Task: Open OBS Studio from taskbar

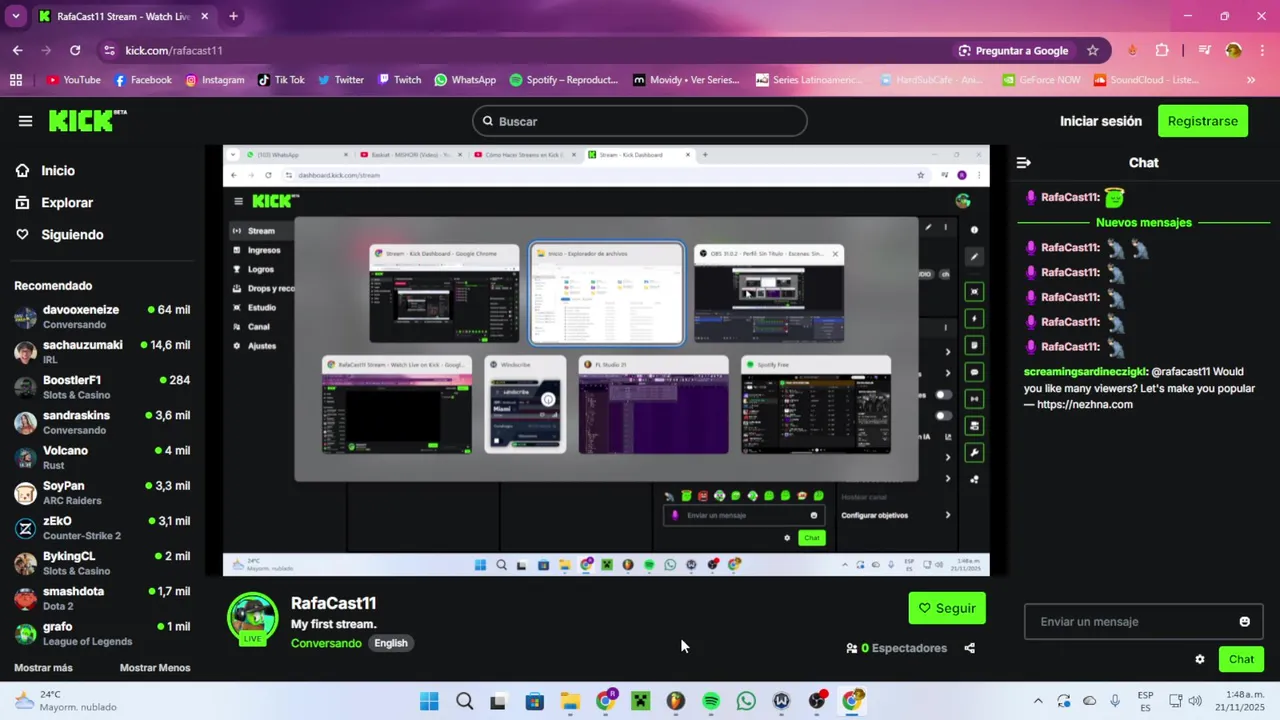Action: (x=816, y=701)
